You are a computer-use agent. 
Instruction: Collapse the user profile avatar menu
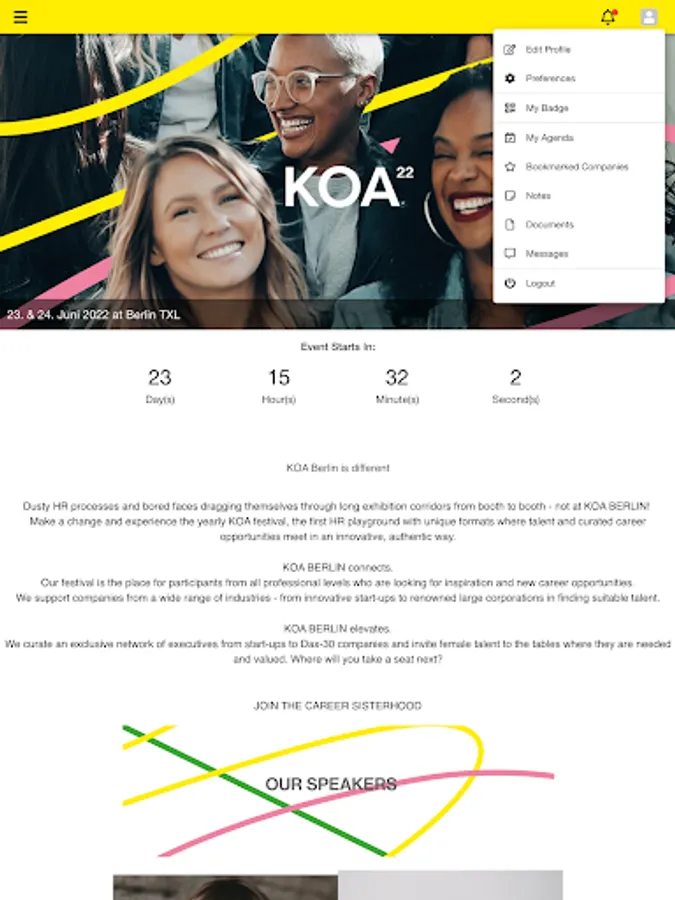[x=649, y=17]
